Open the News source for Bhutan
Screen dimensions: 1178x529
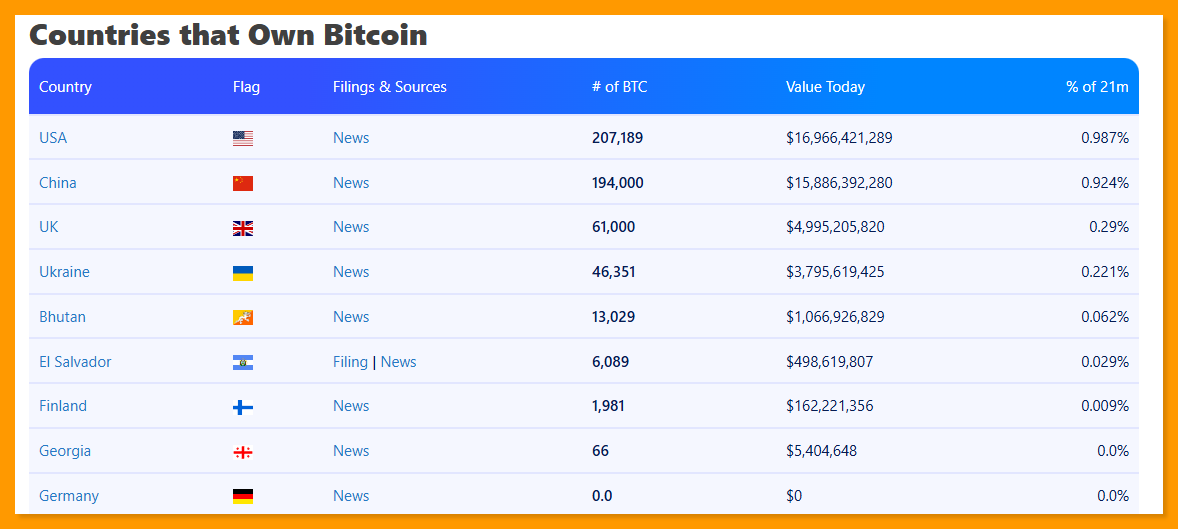pyautogui.click(x=351, y=317)
